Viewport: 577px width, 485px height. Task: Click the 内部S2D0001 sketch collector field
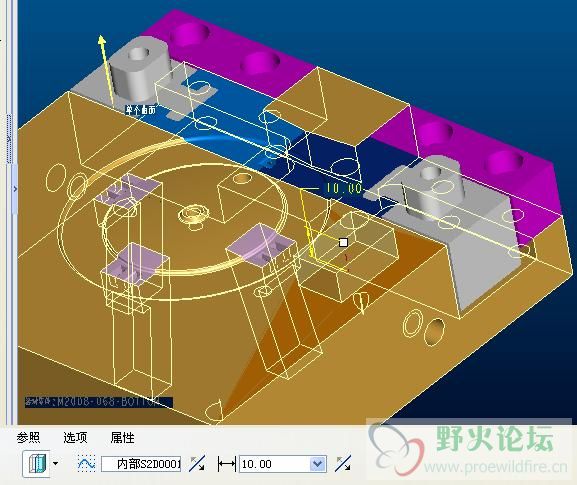coord(141,464)
